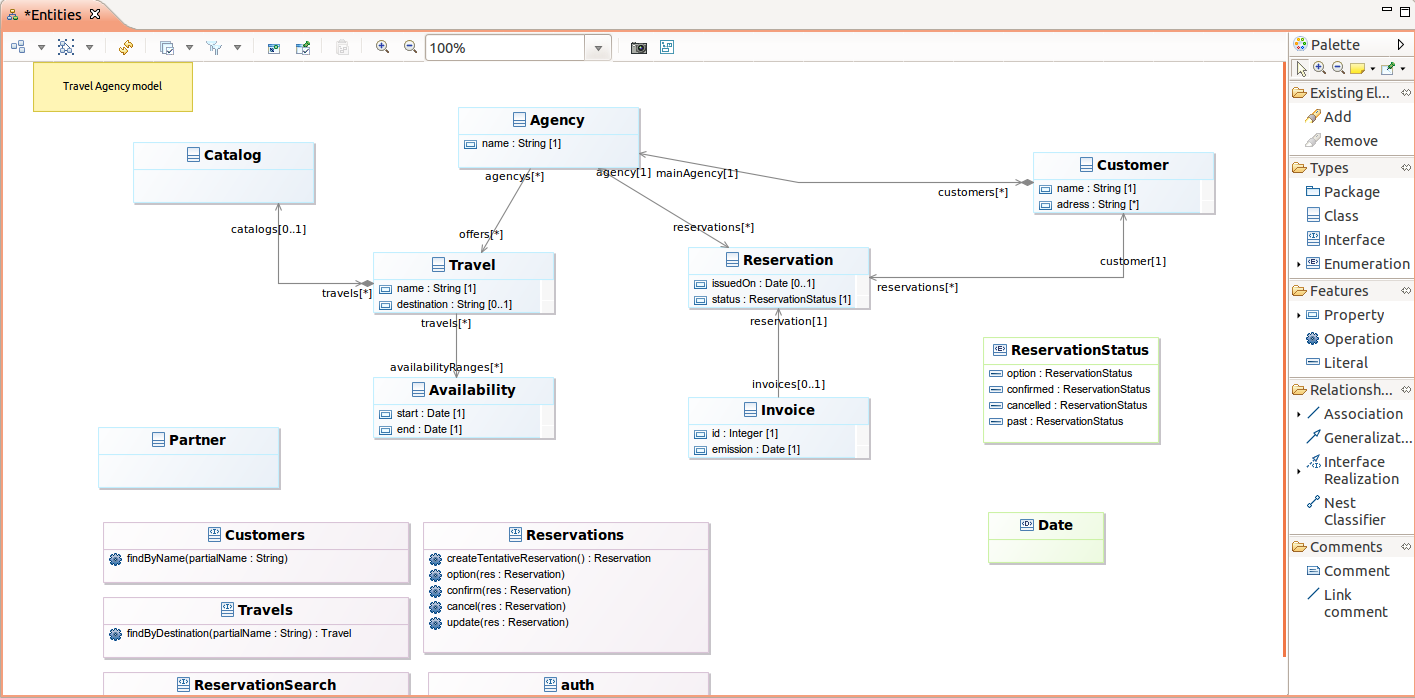The width and height of the screenshot is (1415, 698).
Task: Switch to the *Entities editor tab
Action: point(53,15)
